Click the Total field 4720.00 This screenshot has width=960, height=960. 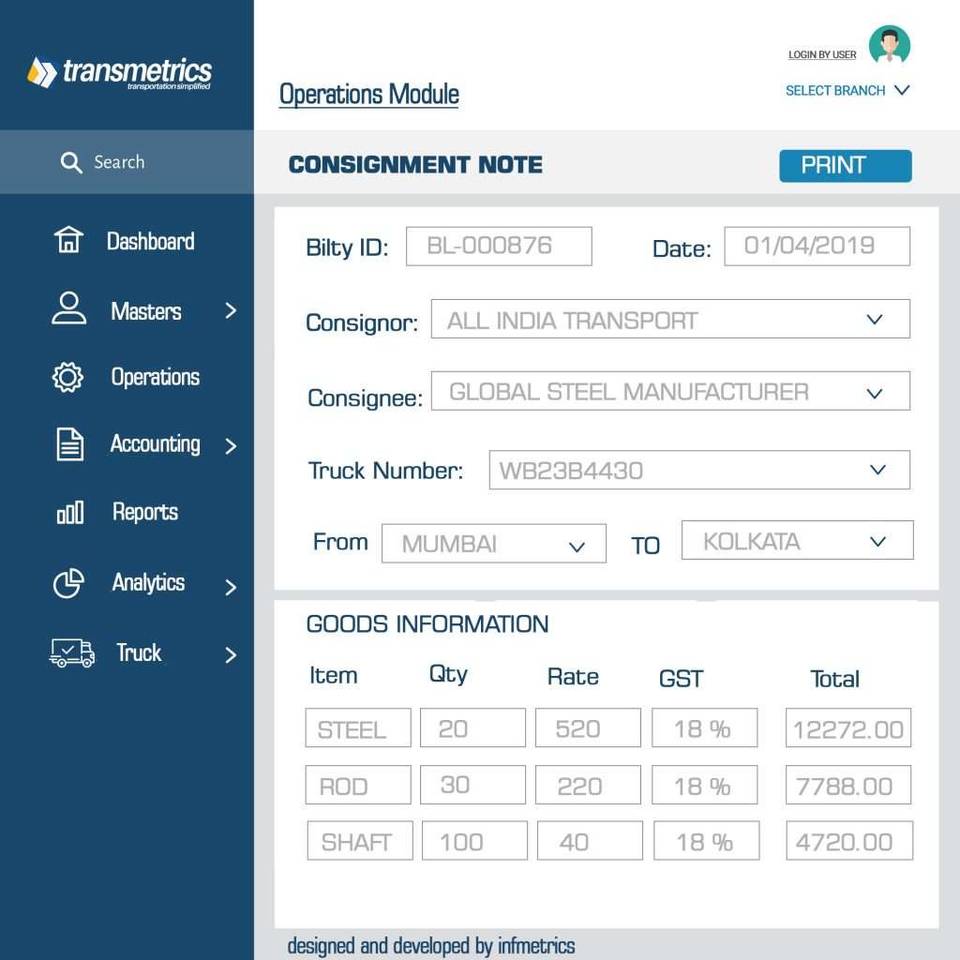point(849,841)
